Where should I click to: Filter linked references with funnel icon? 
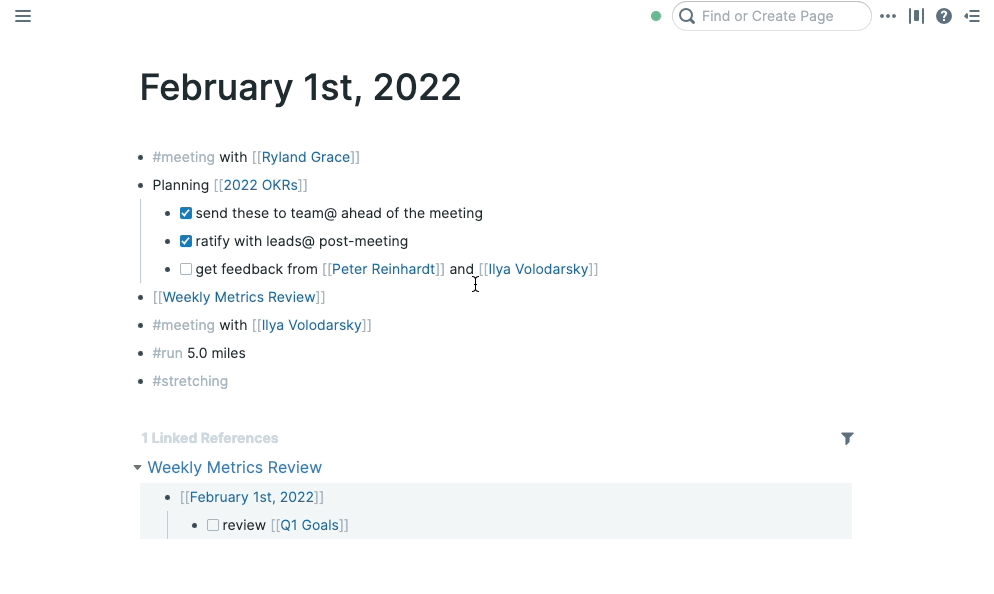[847, 438]
